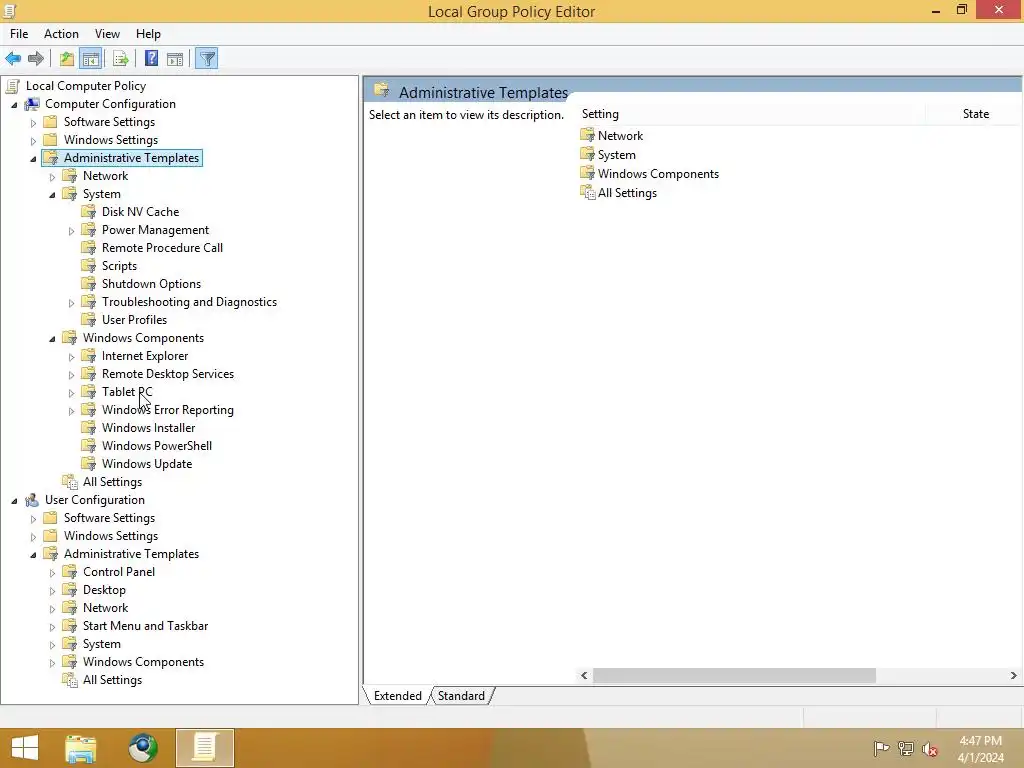Expand the Internet Explorer node

(71, 357)
